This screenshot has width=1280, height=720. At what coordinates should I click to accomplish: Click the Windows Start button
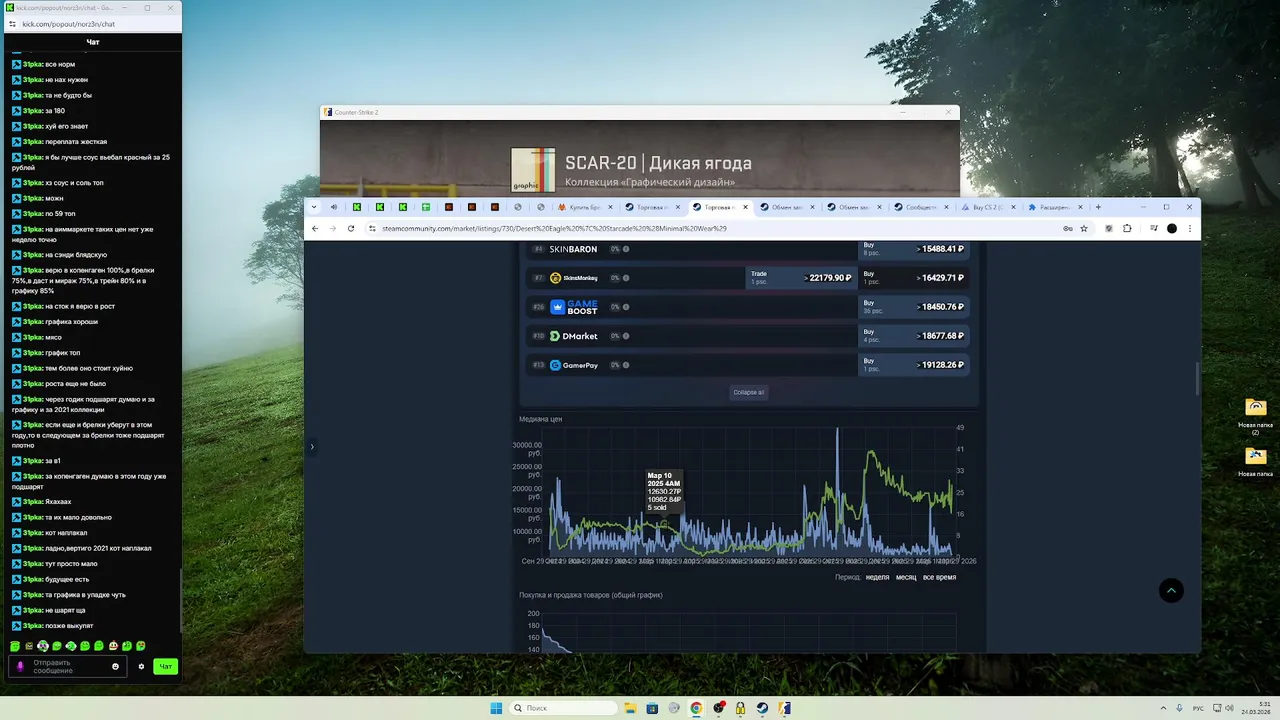point(496,708)
